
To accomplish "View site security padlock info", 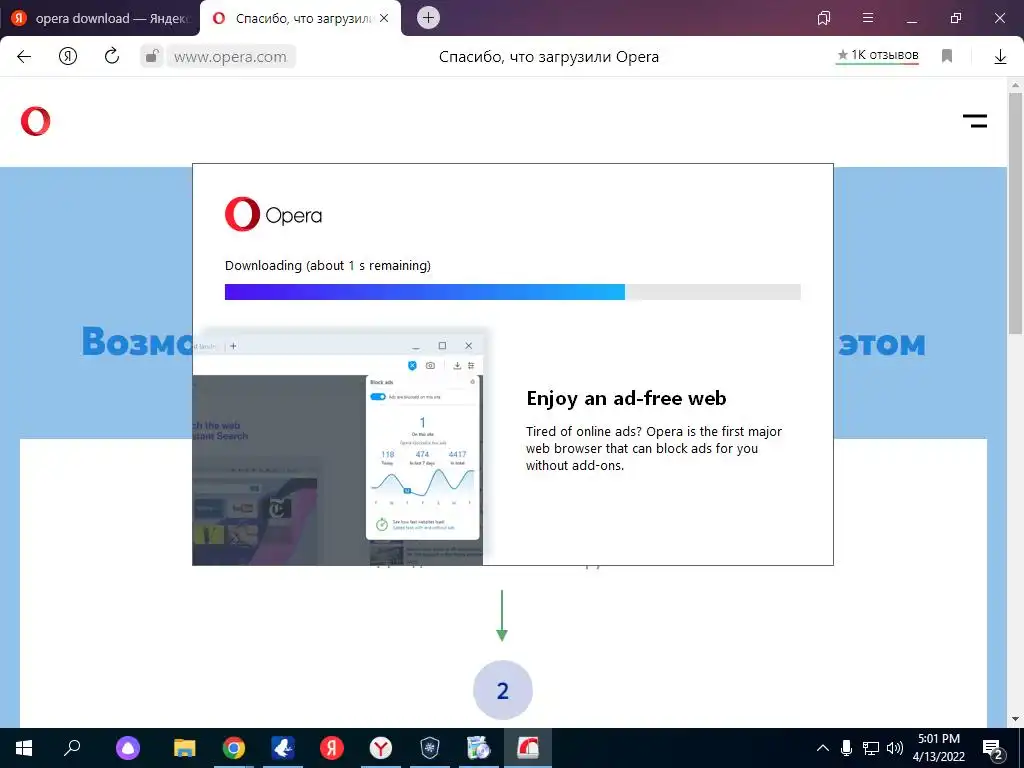I will point(152,56).
